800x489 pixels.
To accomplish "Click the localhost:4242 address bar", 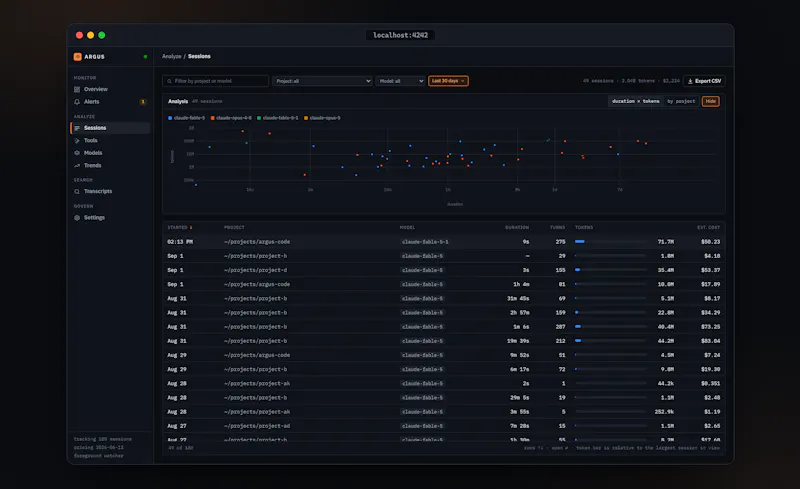I will point(401,35).
